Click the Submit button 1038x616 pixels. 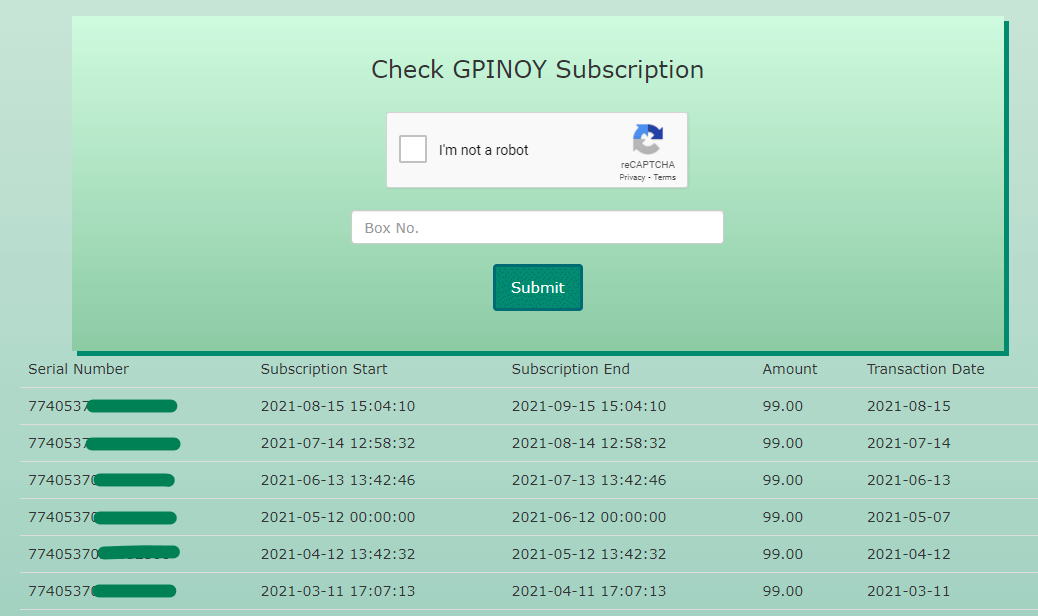pyautogui.click(x=537, y=287)
